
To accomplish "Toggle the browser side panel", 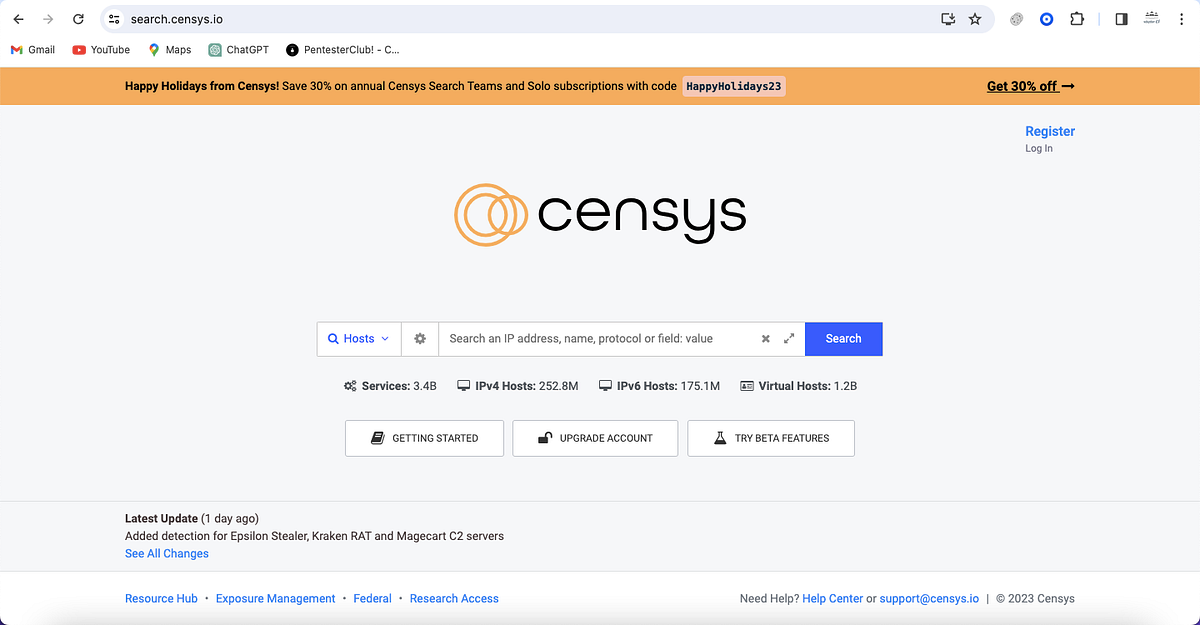I will 1121,19.
